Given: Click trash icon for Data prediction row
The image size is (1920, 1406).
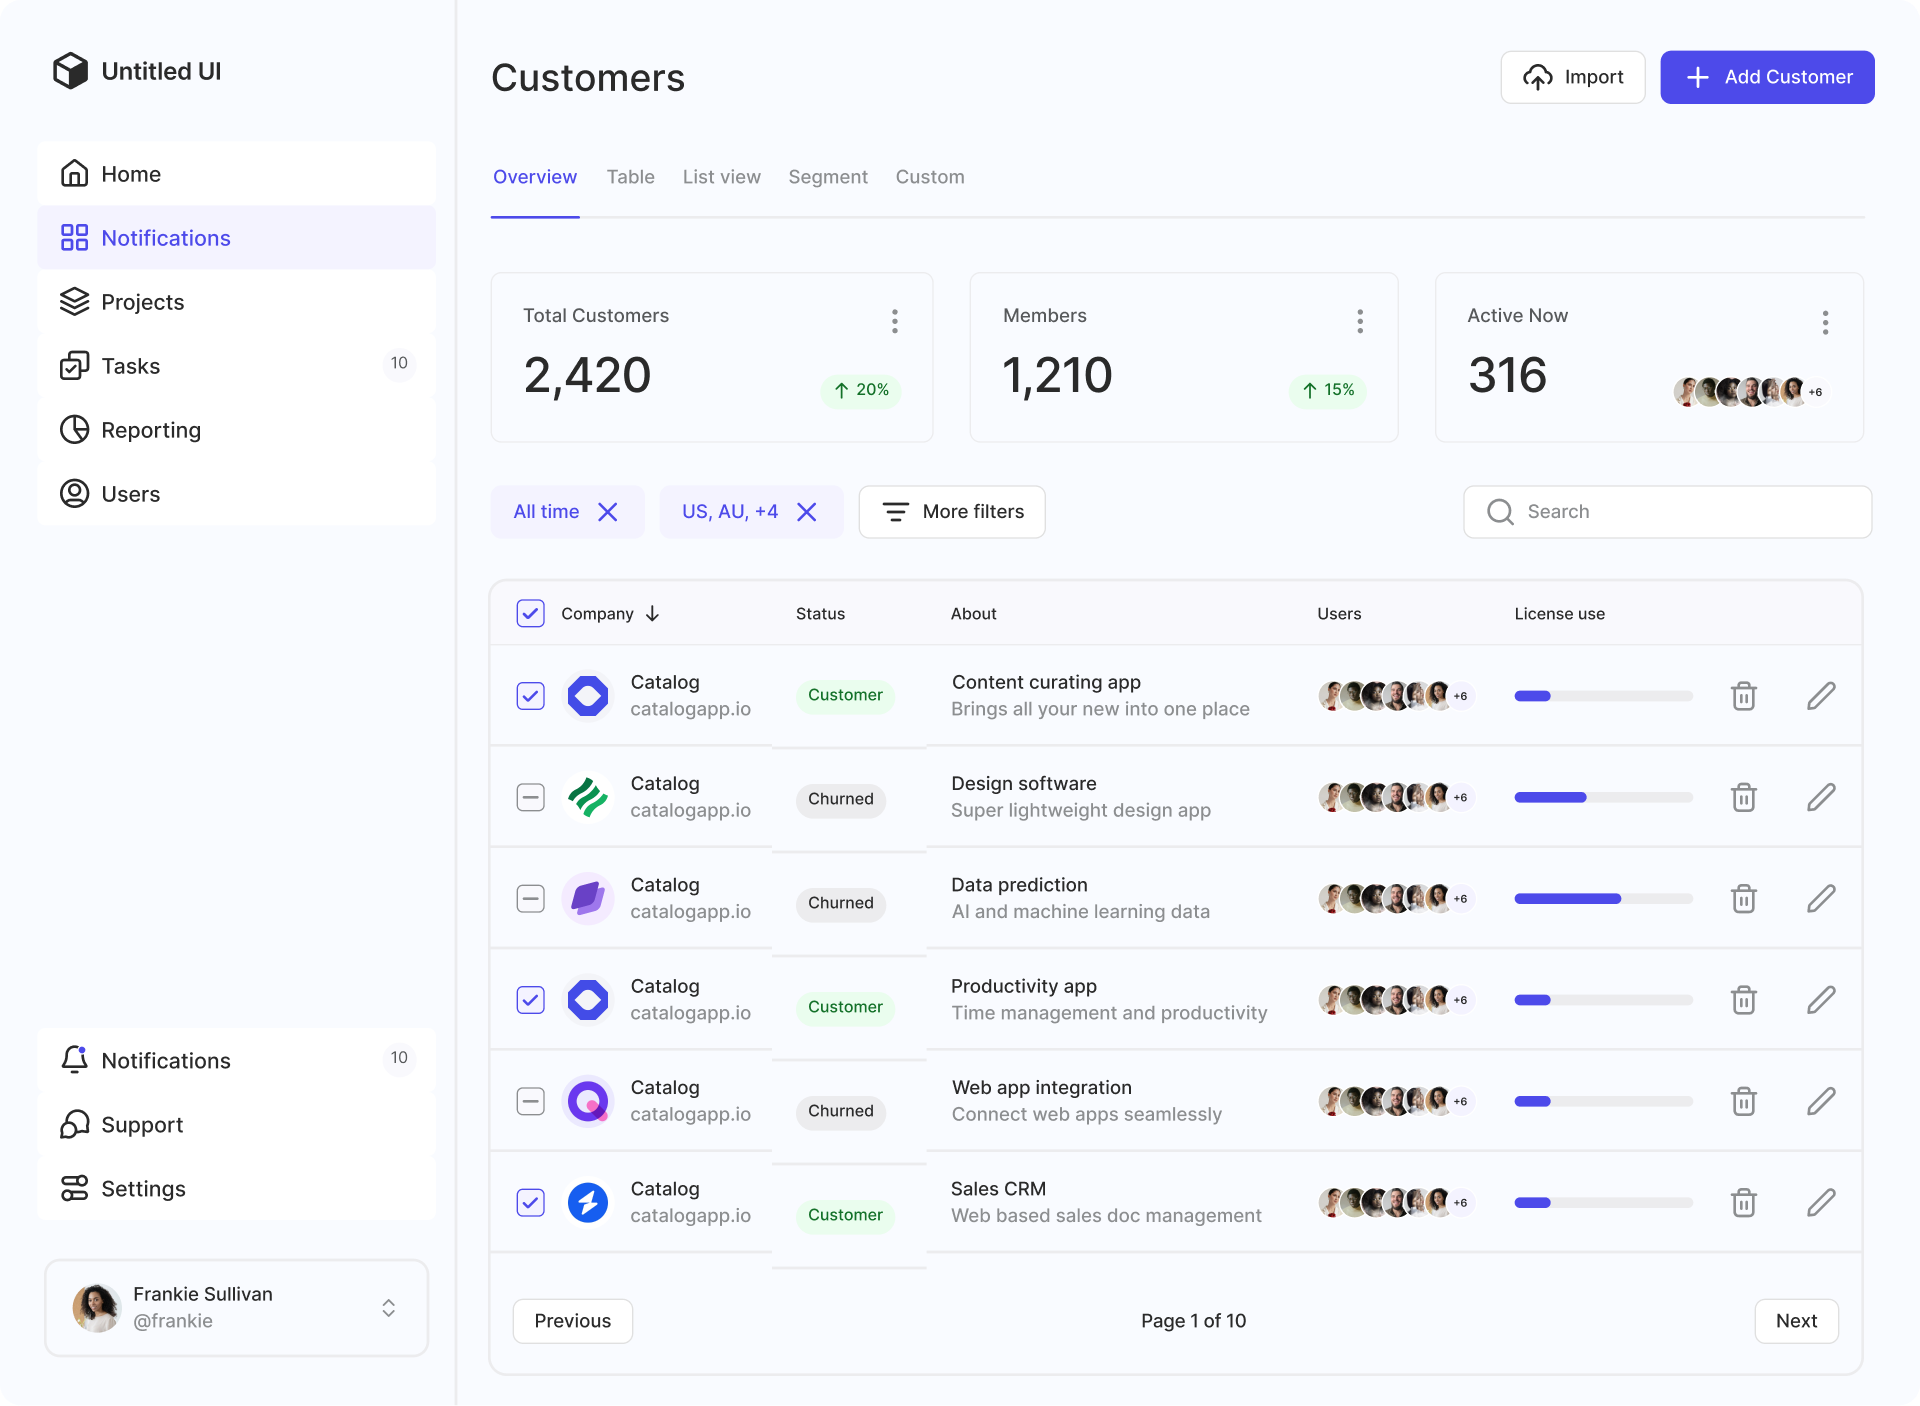Looking at the screenshot, I should [x=1743, y=898].
